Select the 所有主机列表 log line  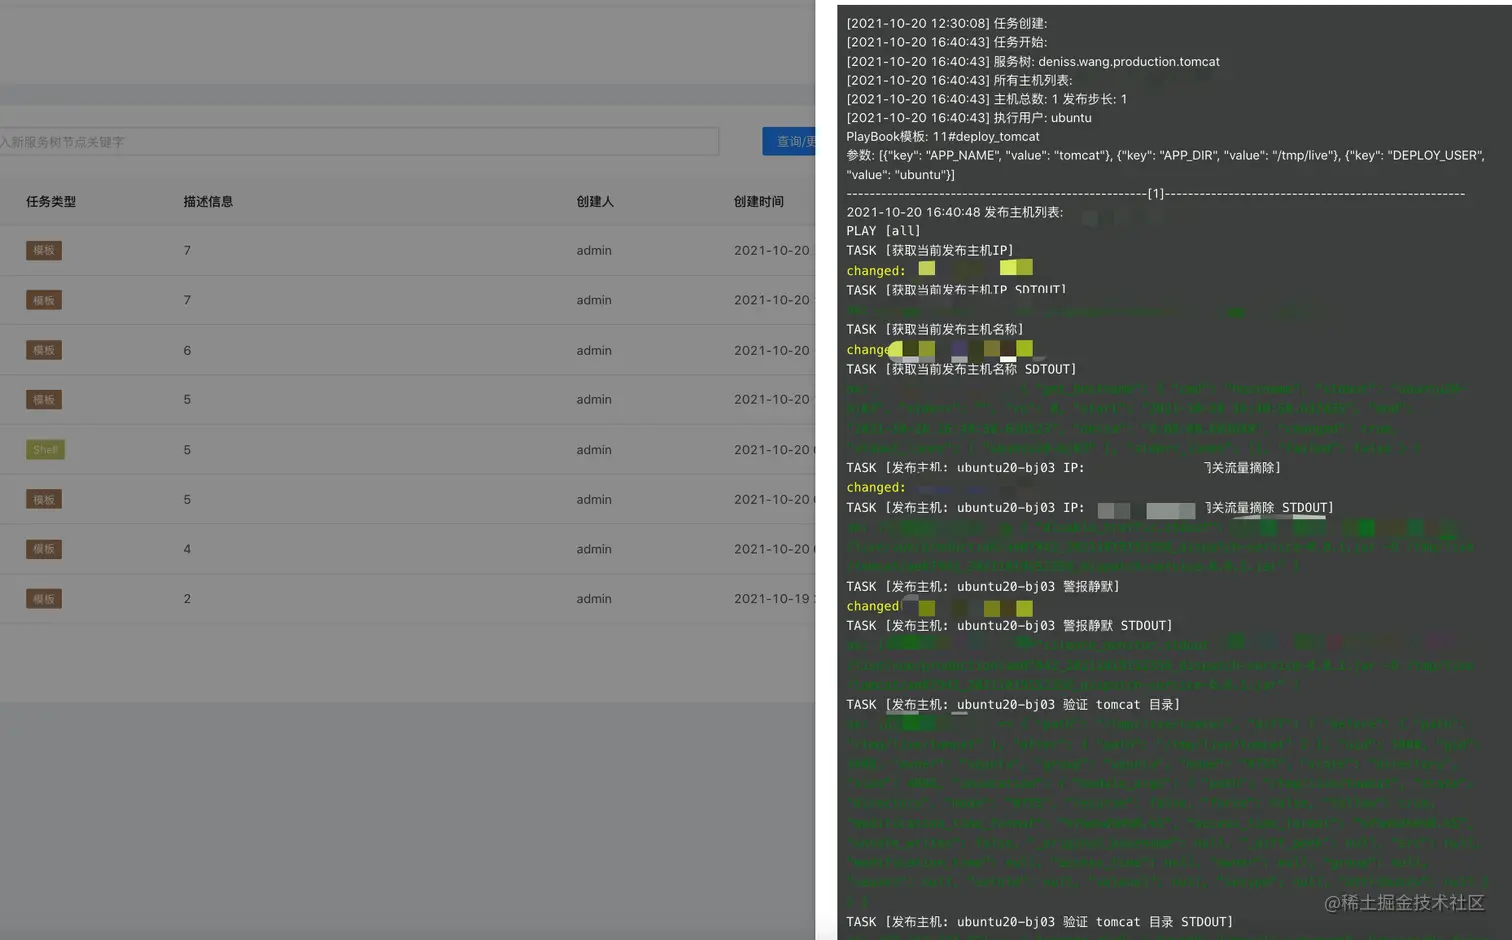pyautogui.click(x=960, y=80)
